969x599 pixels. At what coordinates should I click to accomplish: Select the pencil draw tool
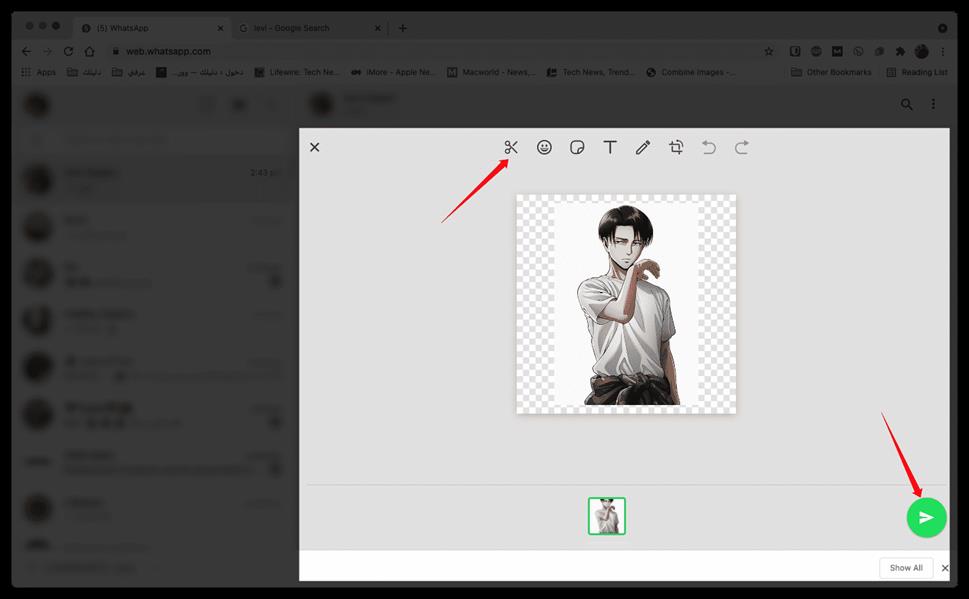643,147
